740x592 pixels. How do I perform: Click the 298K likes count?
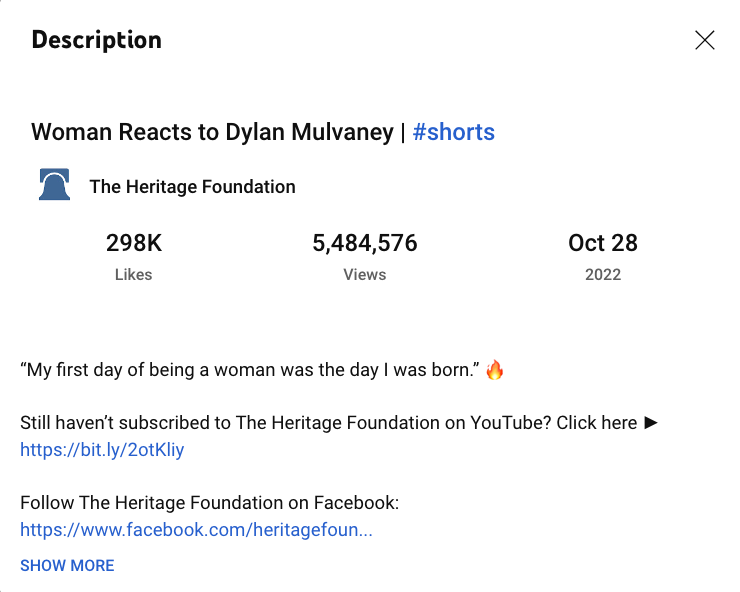(134, 243)
